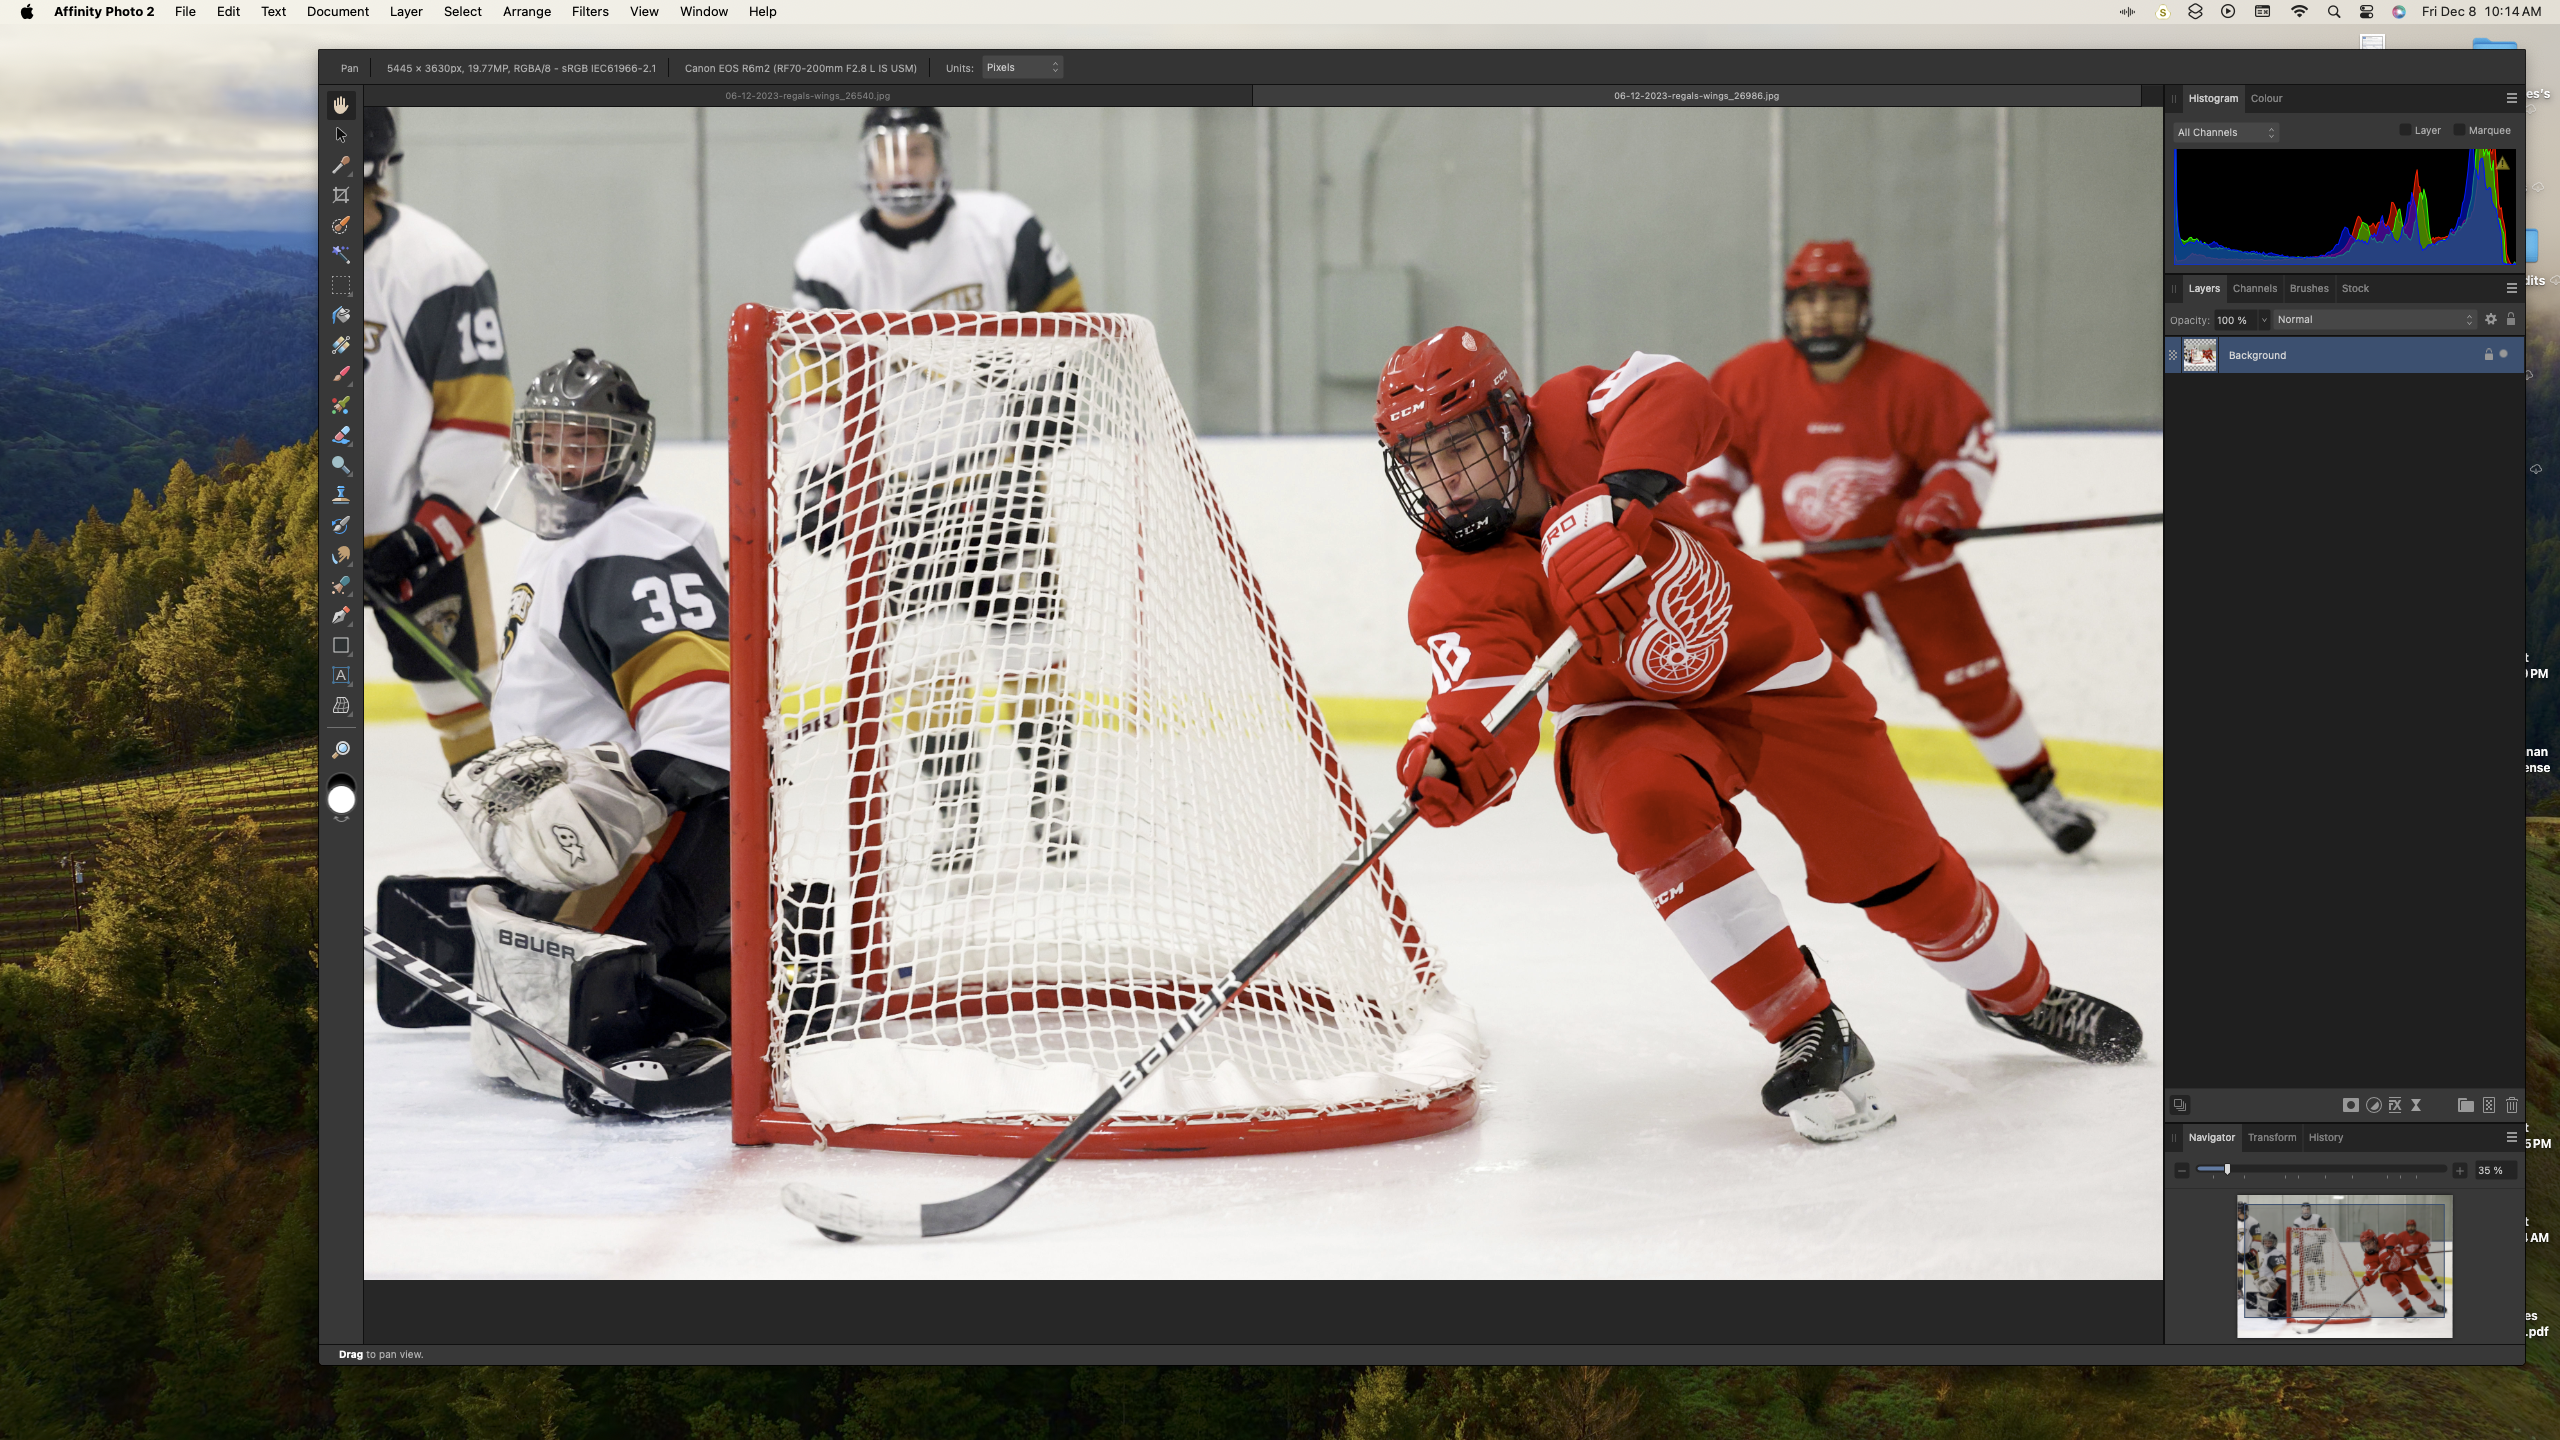Click Group Layers folder icon

(2465, 1105)
